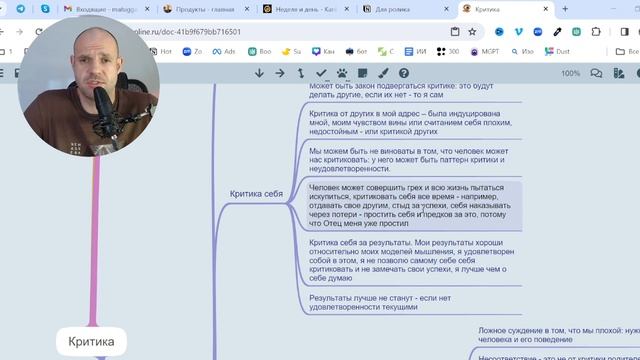This screenshot has height=360, width=640.
Task: Open the MGPT bookmark
Action: [484, 51]
